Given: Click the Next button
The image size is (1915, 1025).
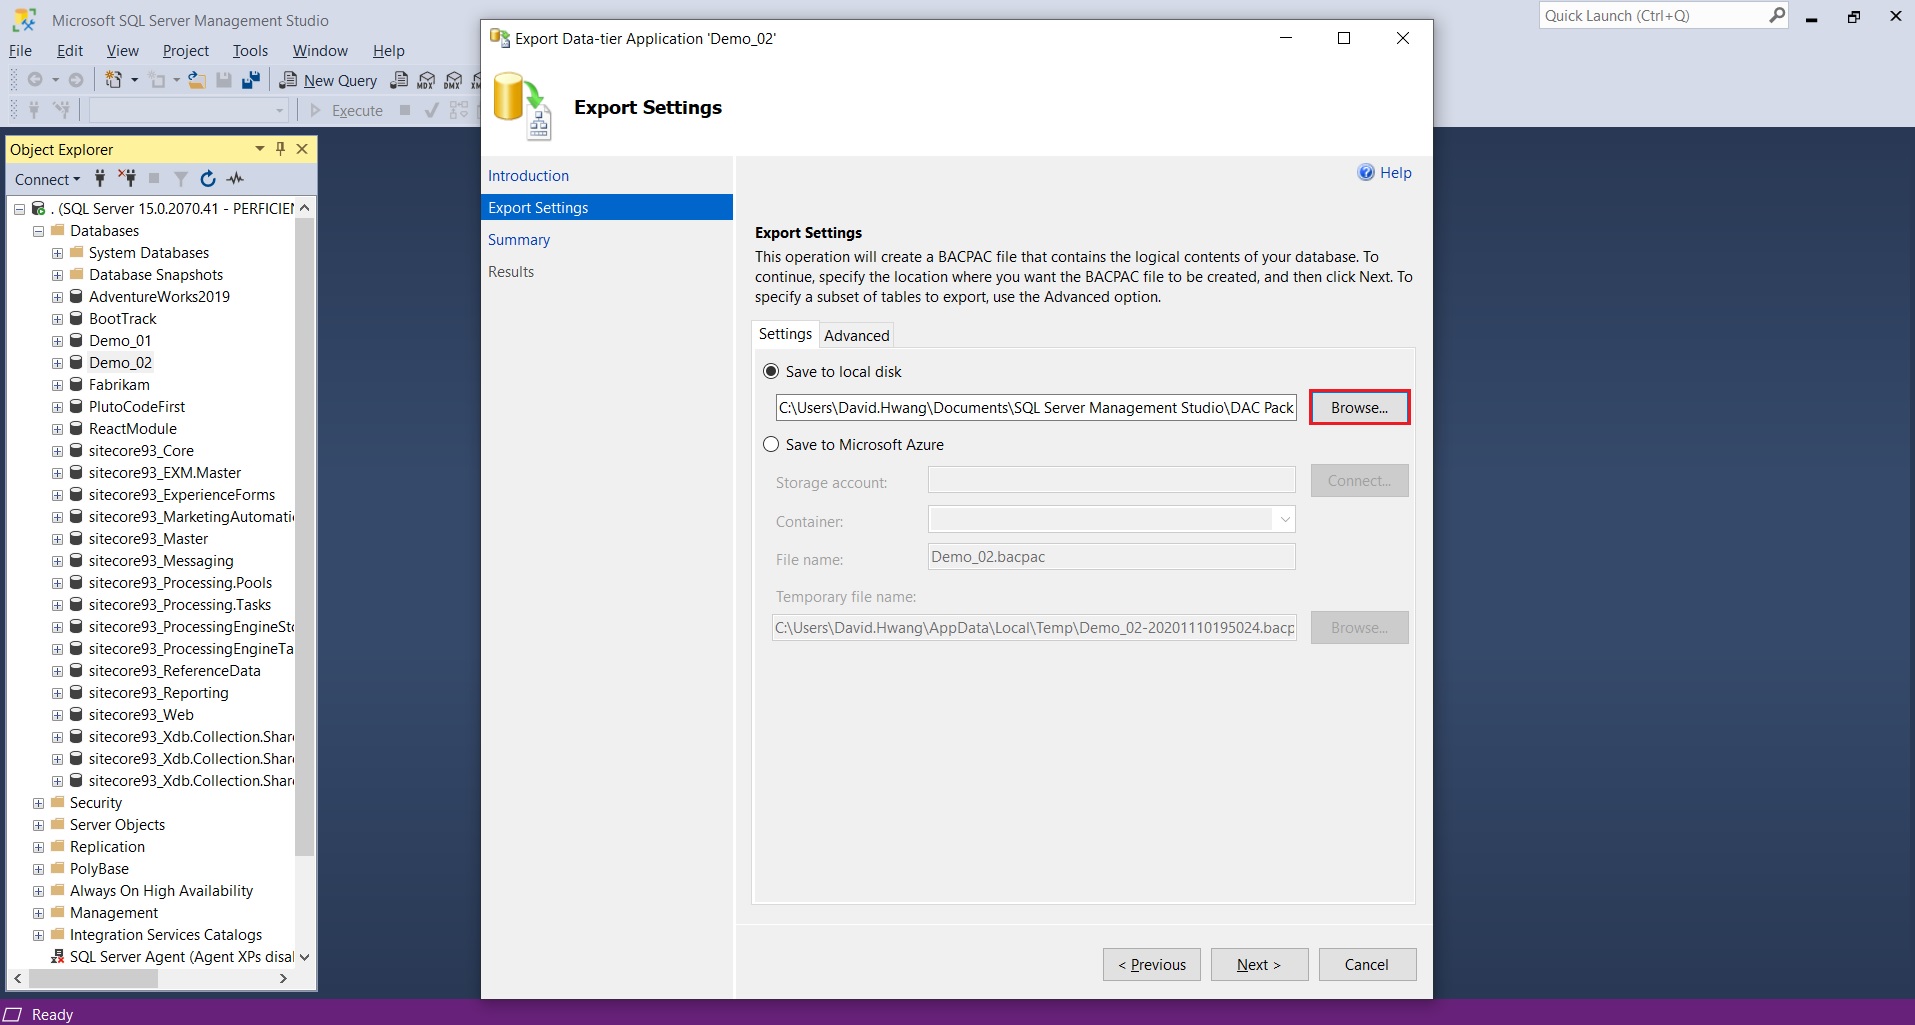Looking at the screenshot, I should [1259, 964].
